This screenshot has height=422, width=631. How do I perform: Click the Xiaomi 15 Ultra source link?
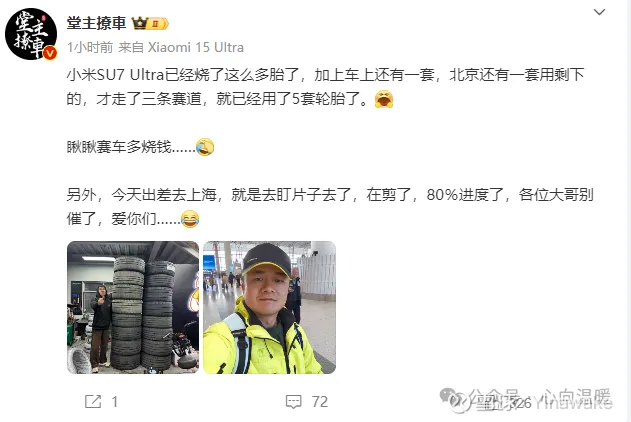(196, 47)
